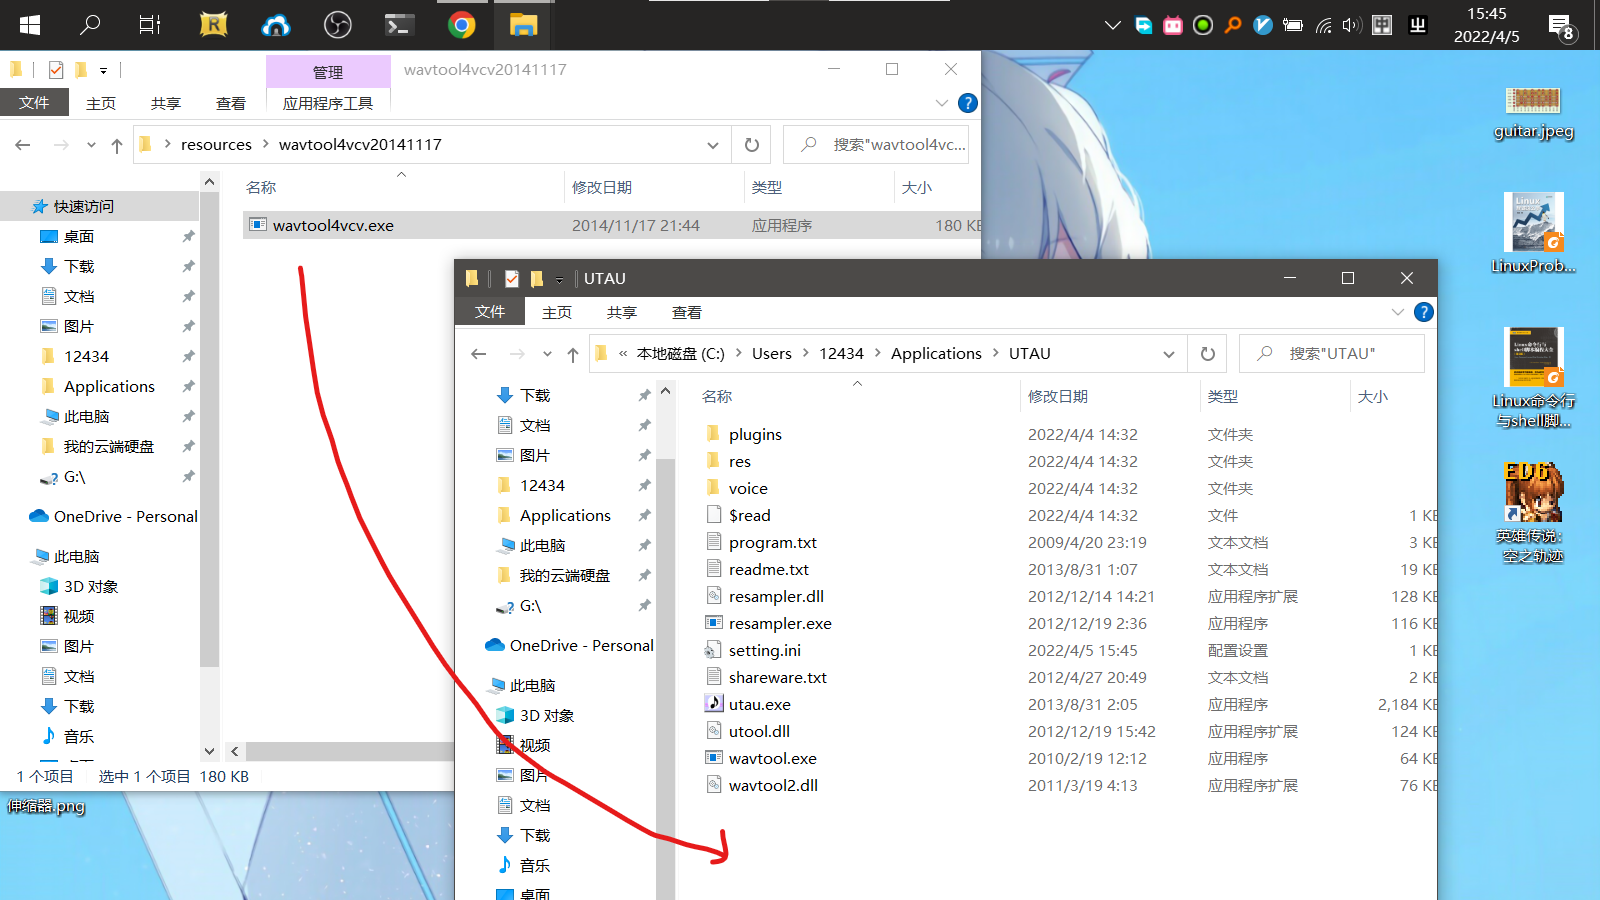1600x900 pixels.
Task: Open 主页 tab in wavtool4vcv window
Action: [x=101, y=103]
